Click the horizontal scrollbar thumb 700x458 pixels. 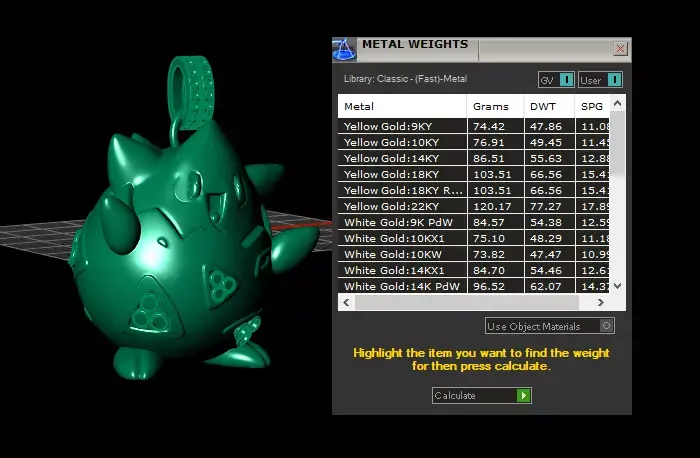click(467, 302)
